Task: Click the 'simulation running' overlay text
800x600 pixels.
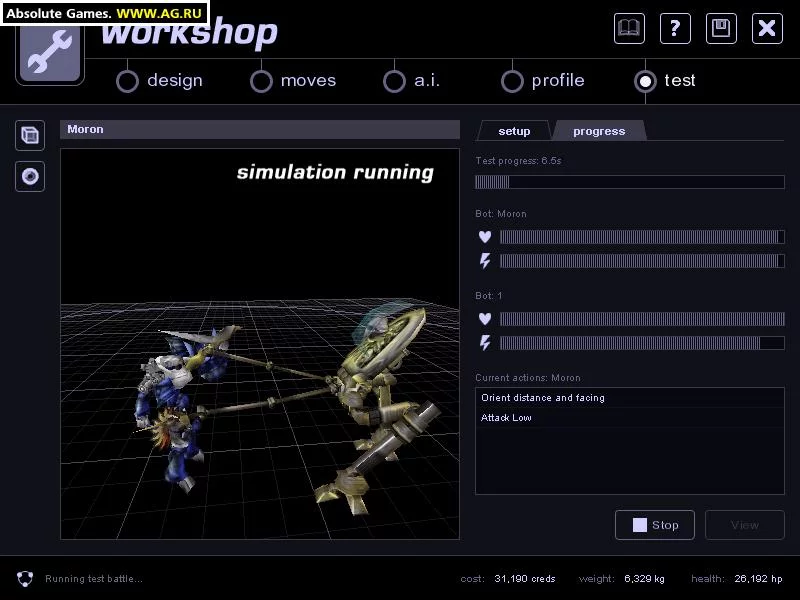Action: coord(335,172)
